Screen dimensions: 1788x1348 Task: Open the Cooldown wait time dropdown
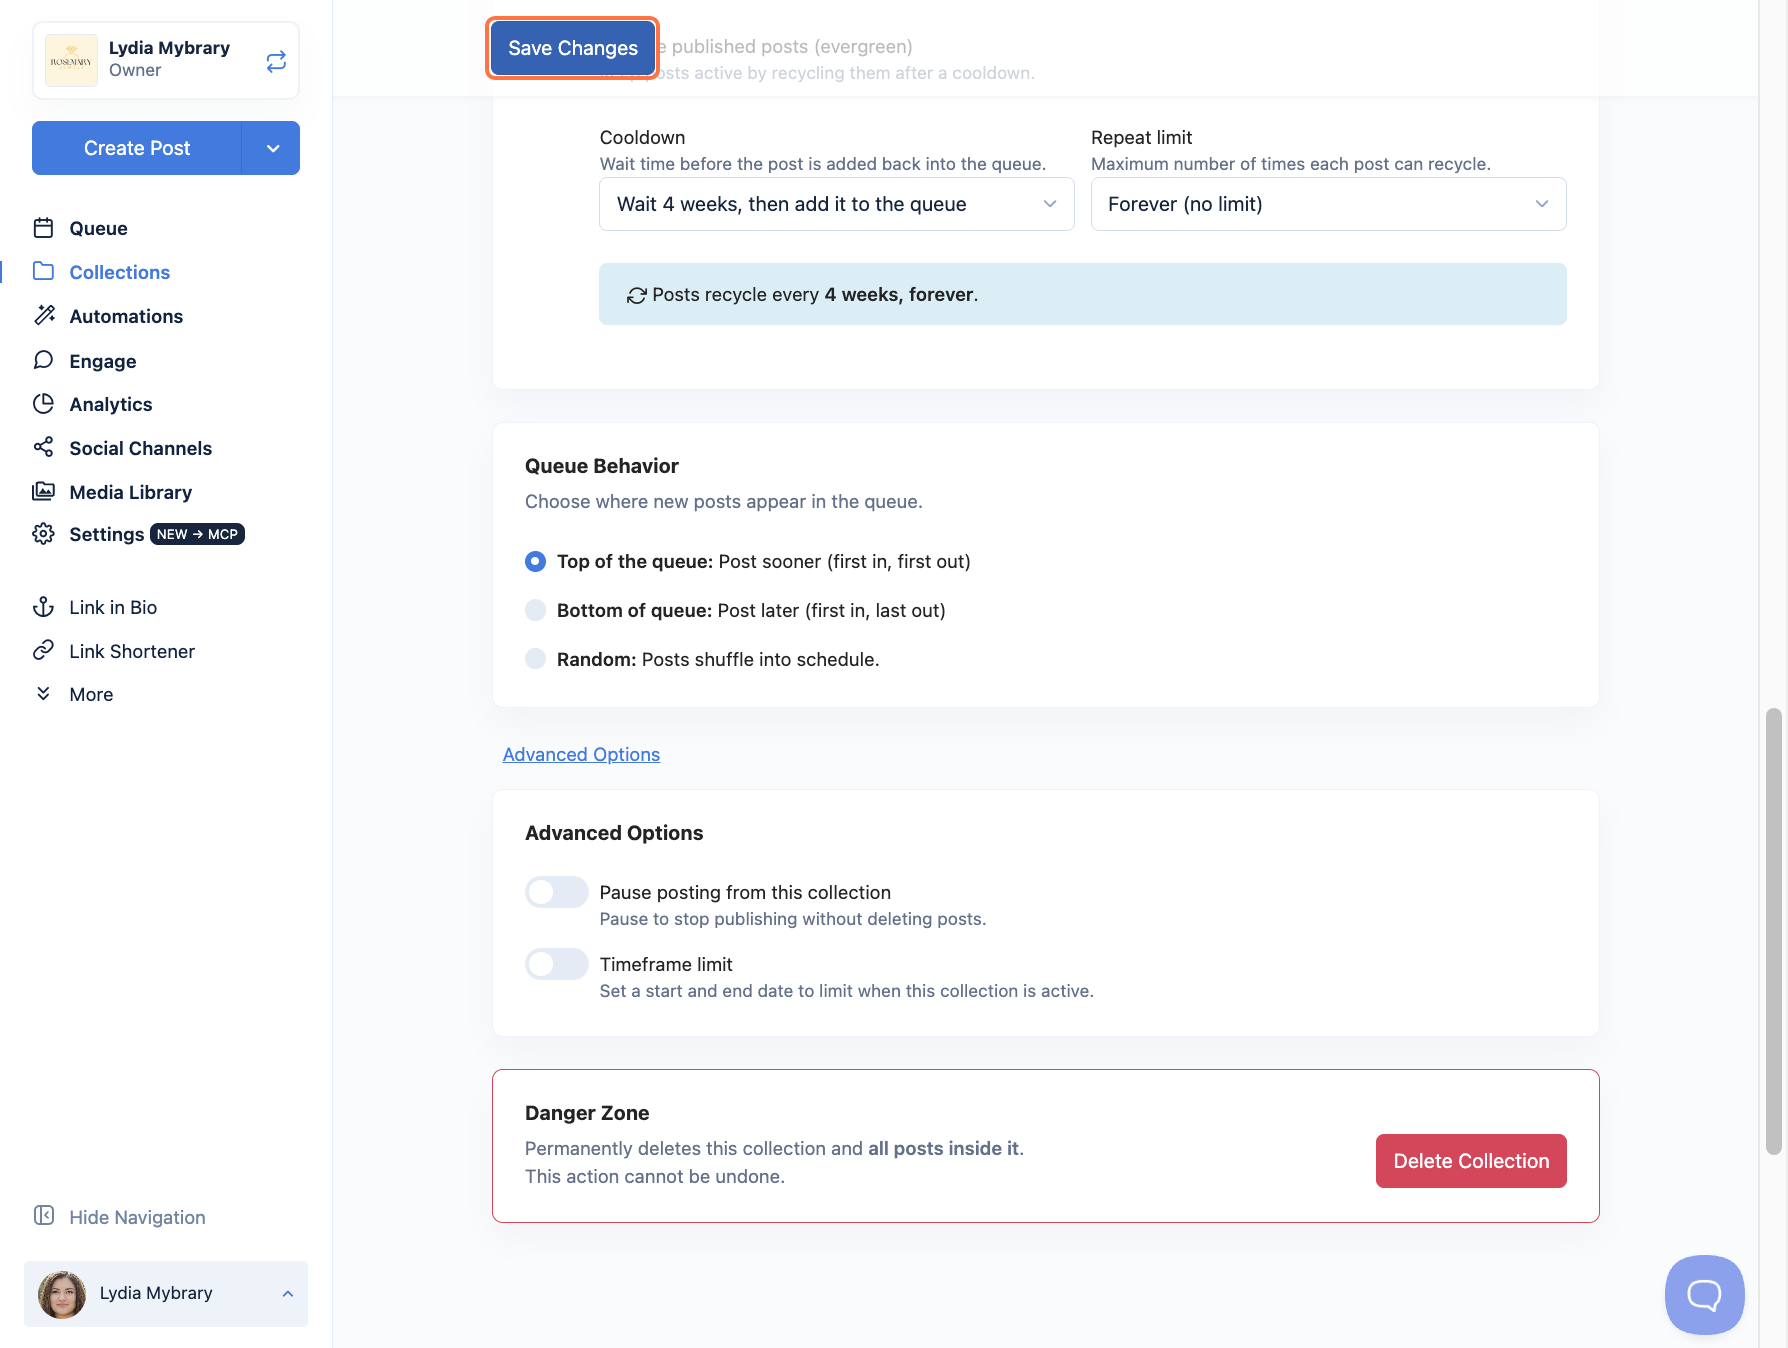click(x=837, y=204)
